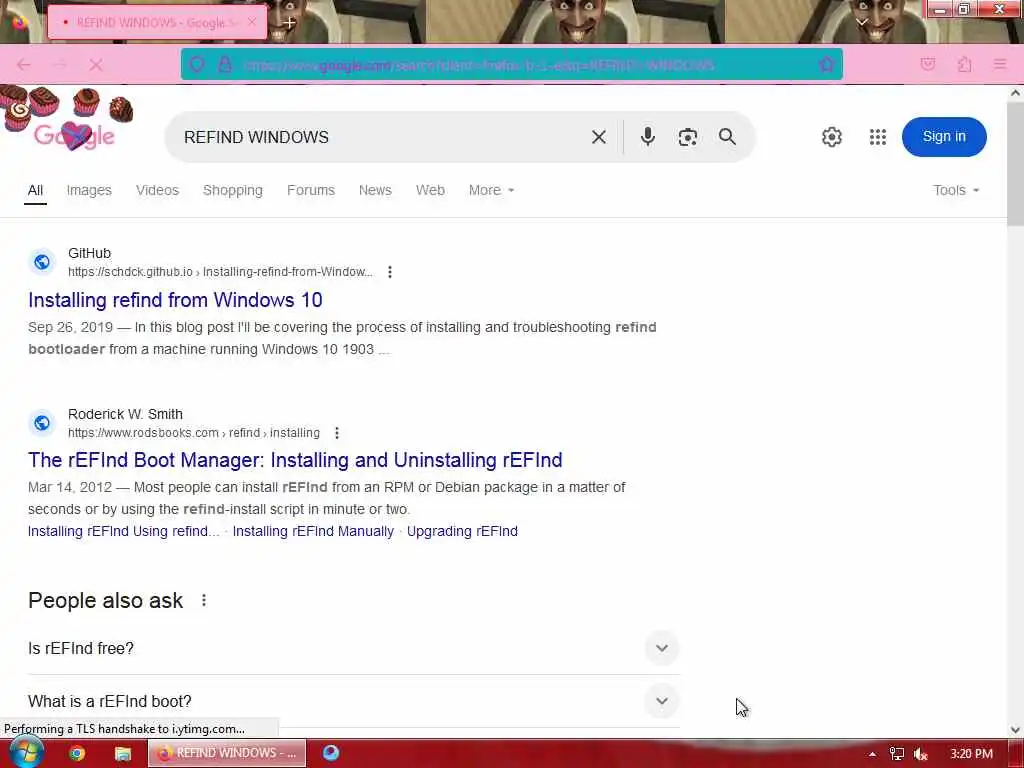This screenshot has height=768, width=1024.
Task: Clear the search box with the X icon
Action: pos(598,137)
